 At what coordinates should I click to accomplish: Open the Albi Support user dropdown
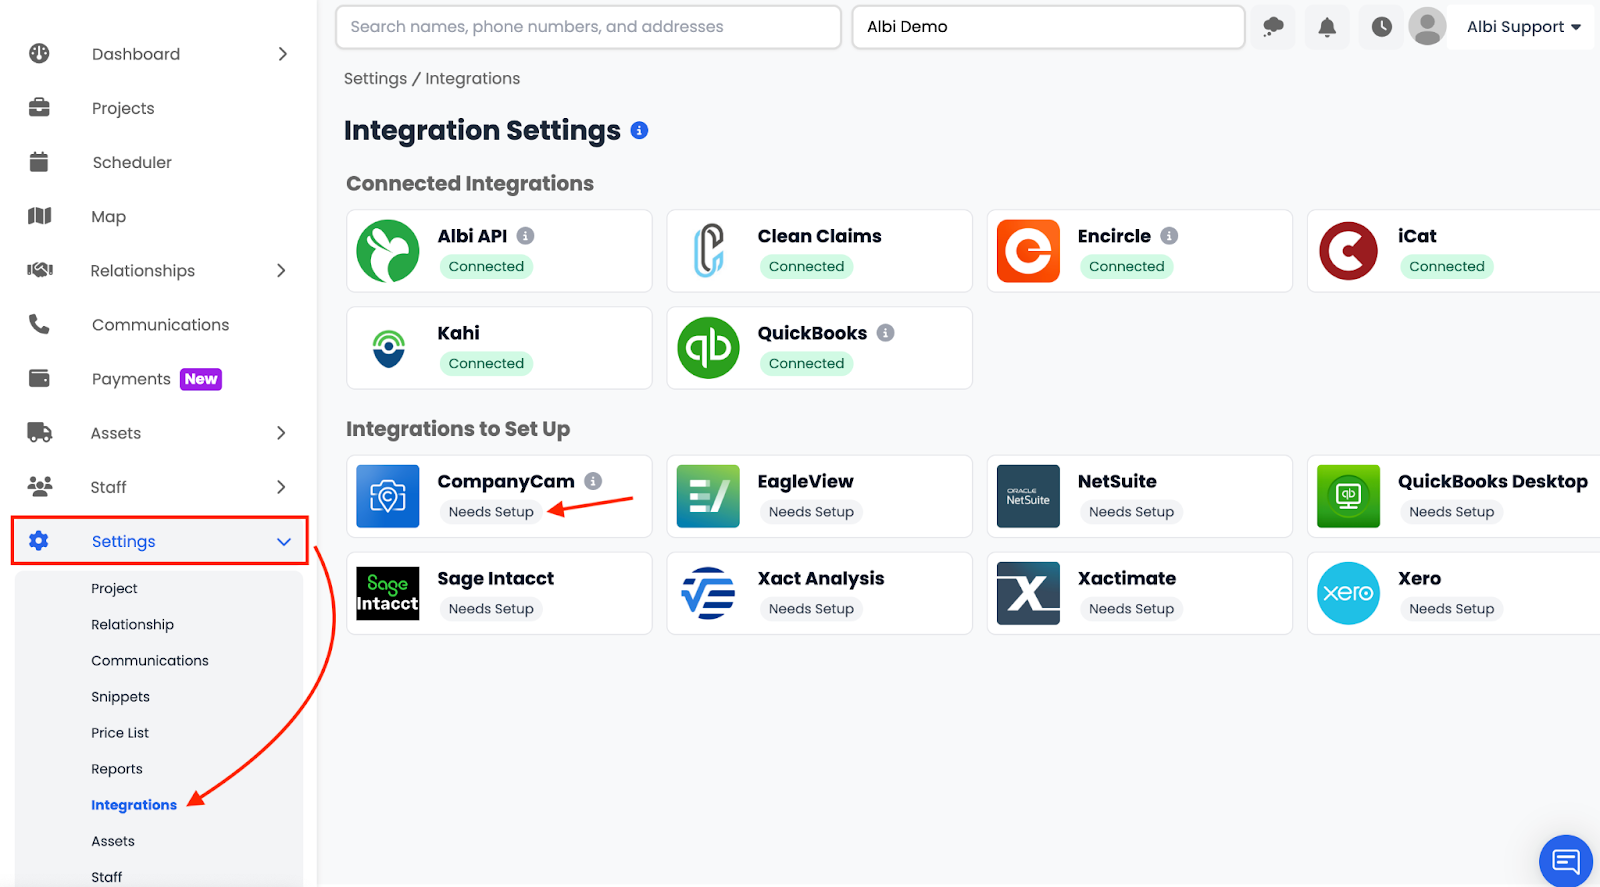[x=1523, y=27]
